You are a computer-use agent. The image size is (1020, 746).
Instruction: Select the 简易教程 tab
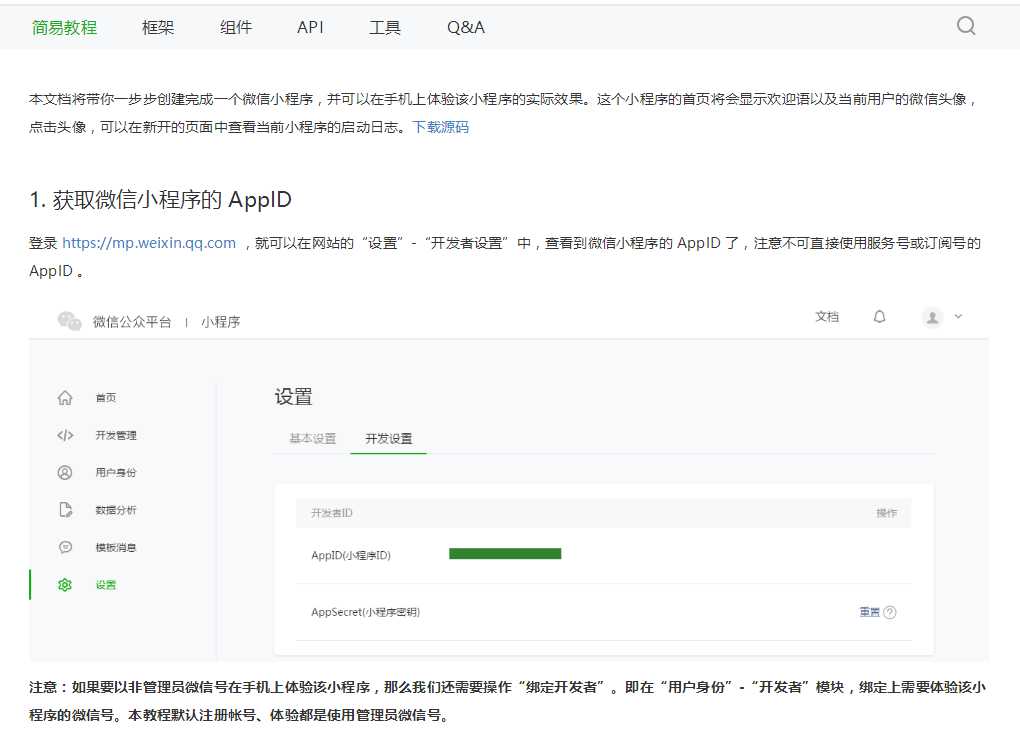click(x=64, y=27)
